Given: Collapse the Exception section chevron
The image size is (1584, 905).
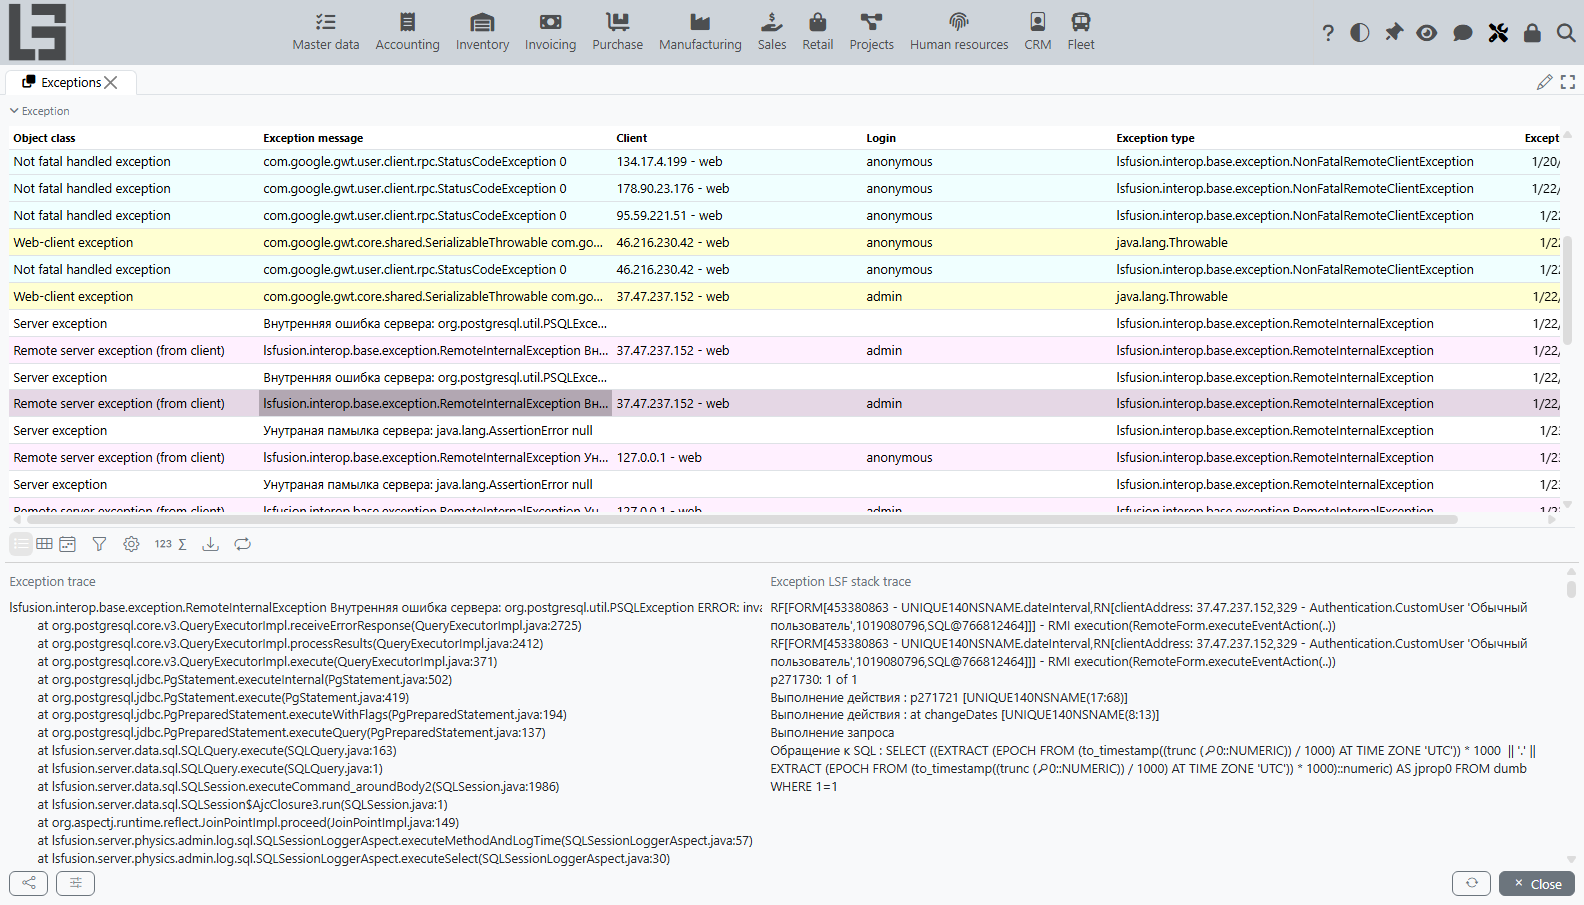Looking at the screenshot, I should [x=14, y=111].
